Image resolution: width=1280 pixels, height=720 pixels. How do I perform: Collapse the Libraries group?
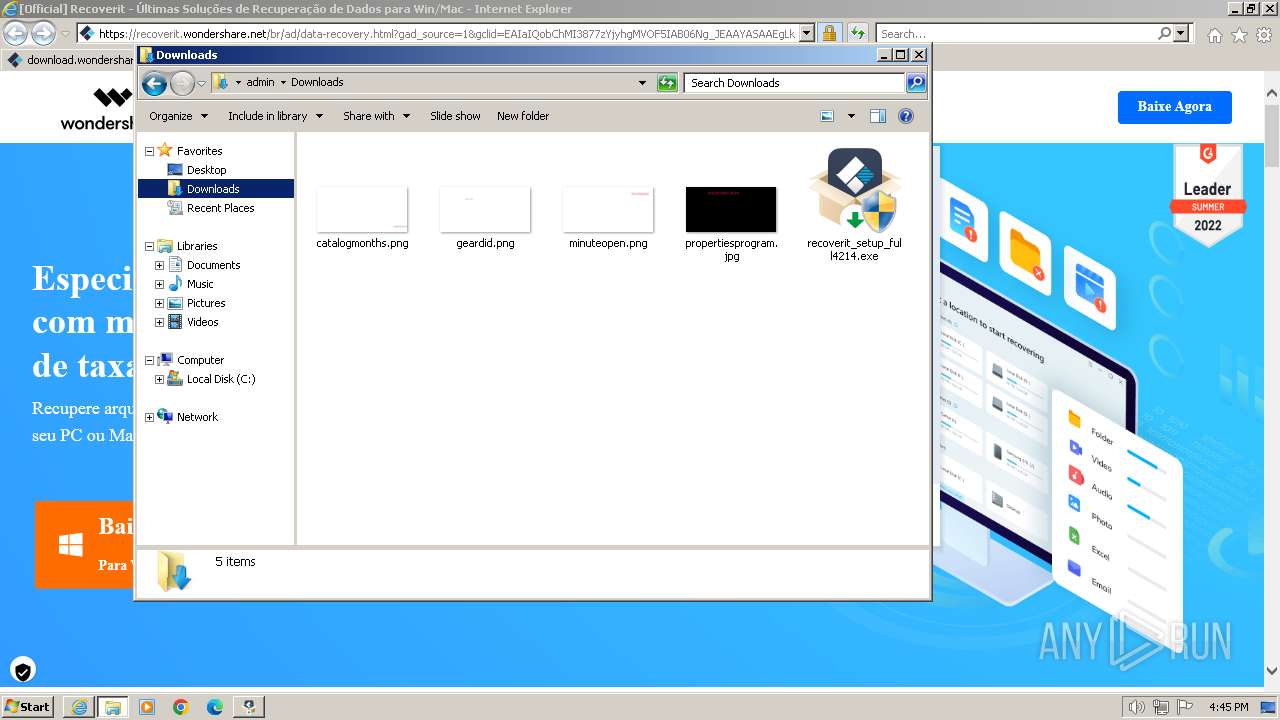[149, 246]
